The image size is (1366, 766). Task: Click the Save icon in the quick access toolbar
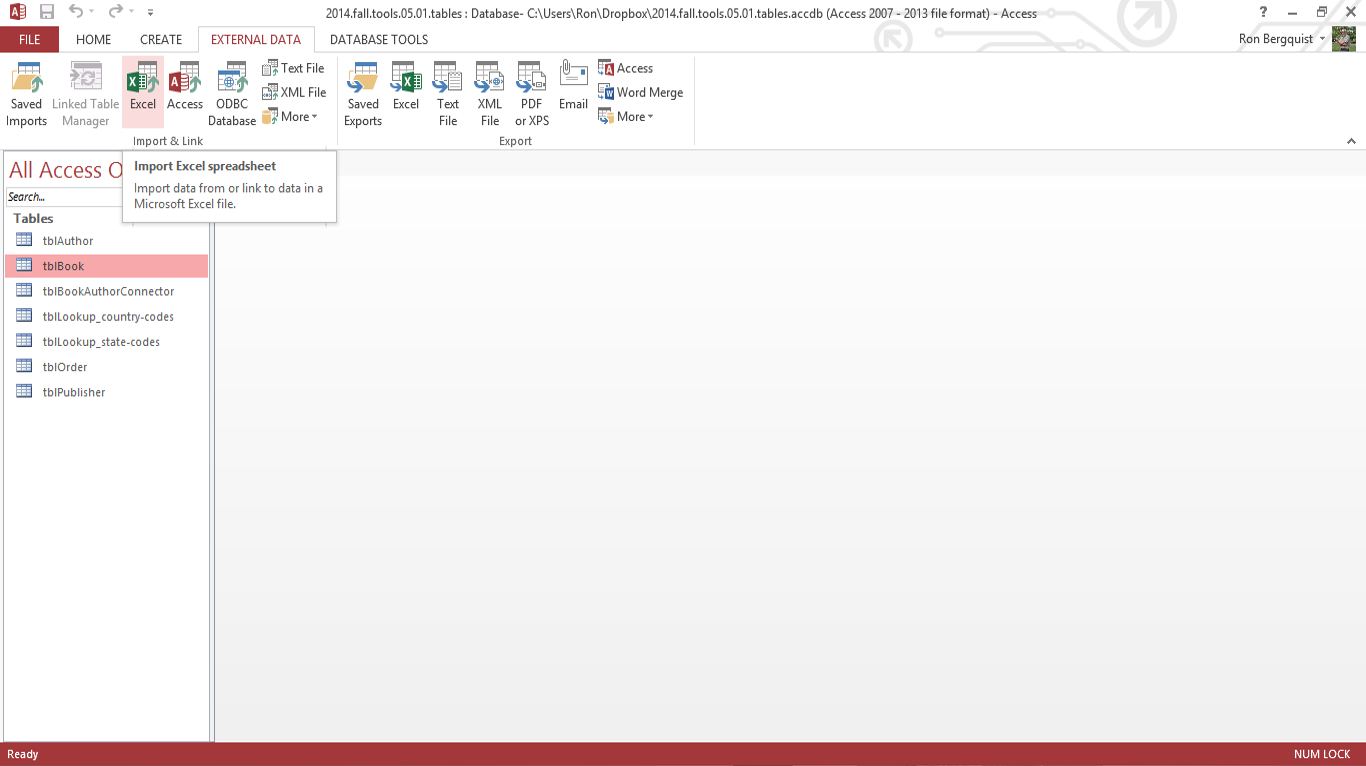point(47,13)
